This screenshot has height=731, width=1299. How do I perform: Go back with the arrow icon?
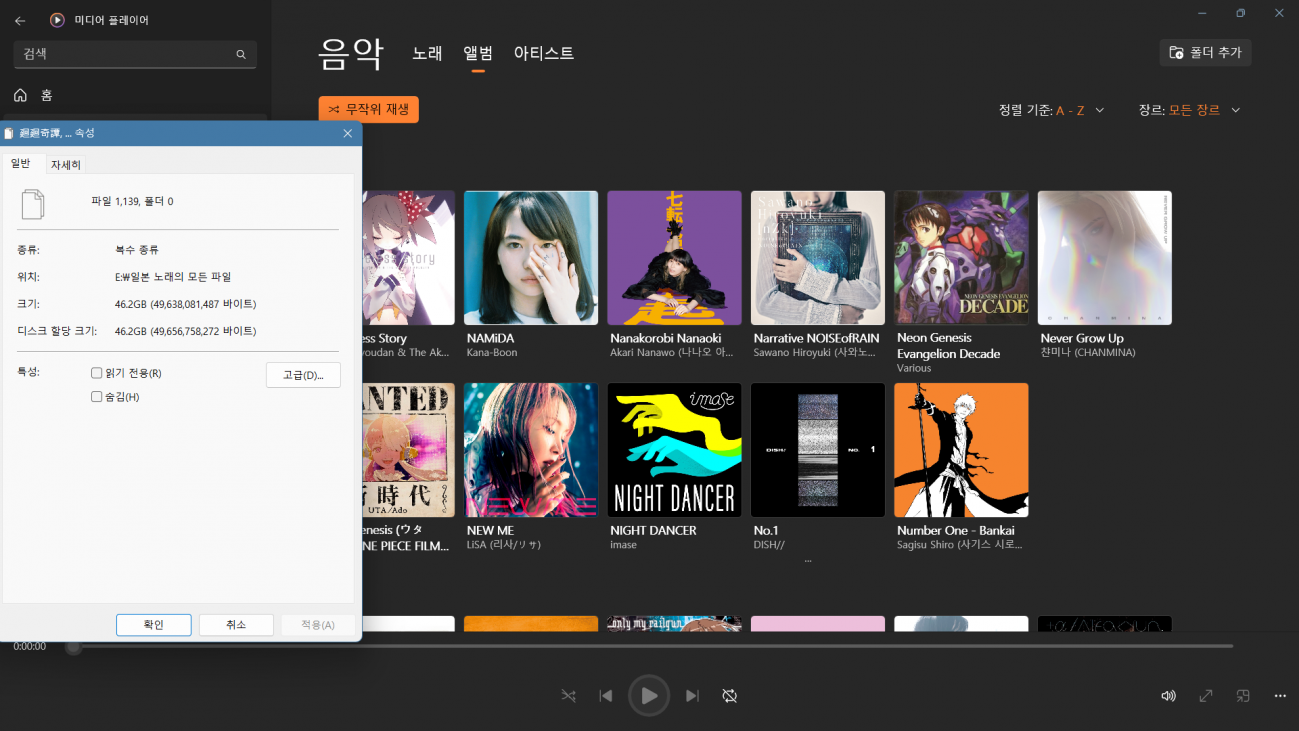coord(20,20)
